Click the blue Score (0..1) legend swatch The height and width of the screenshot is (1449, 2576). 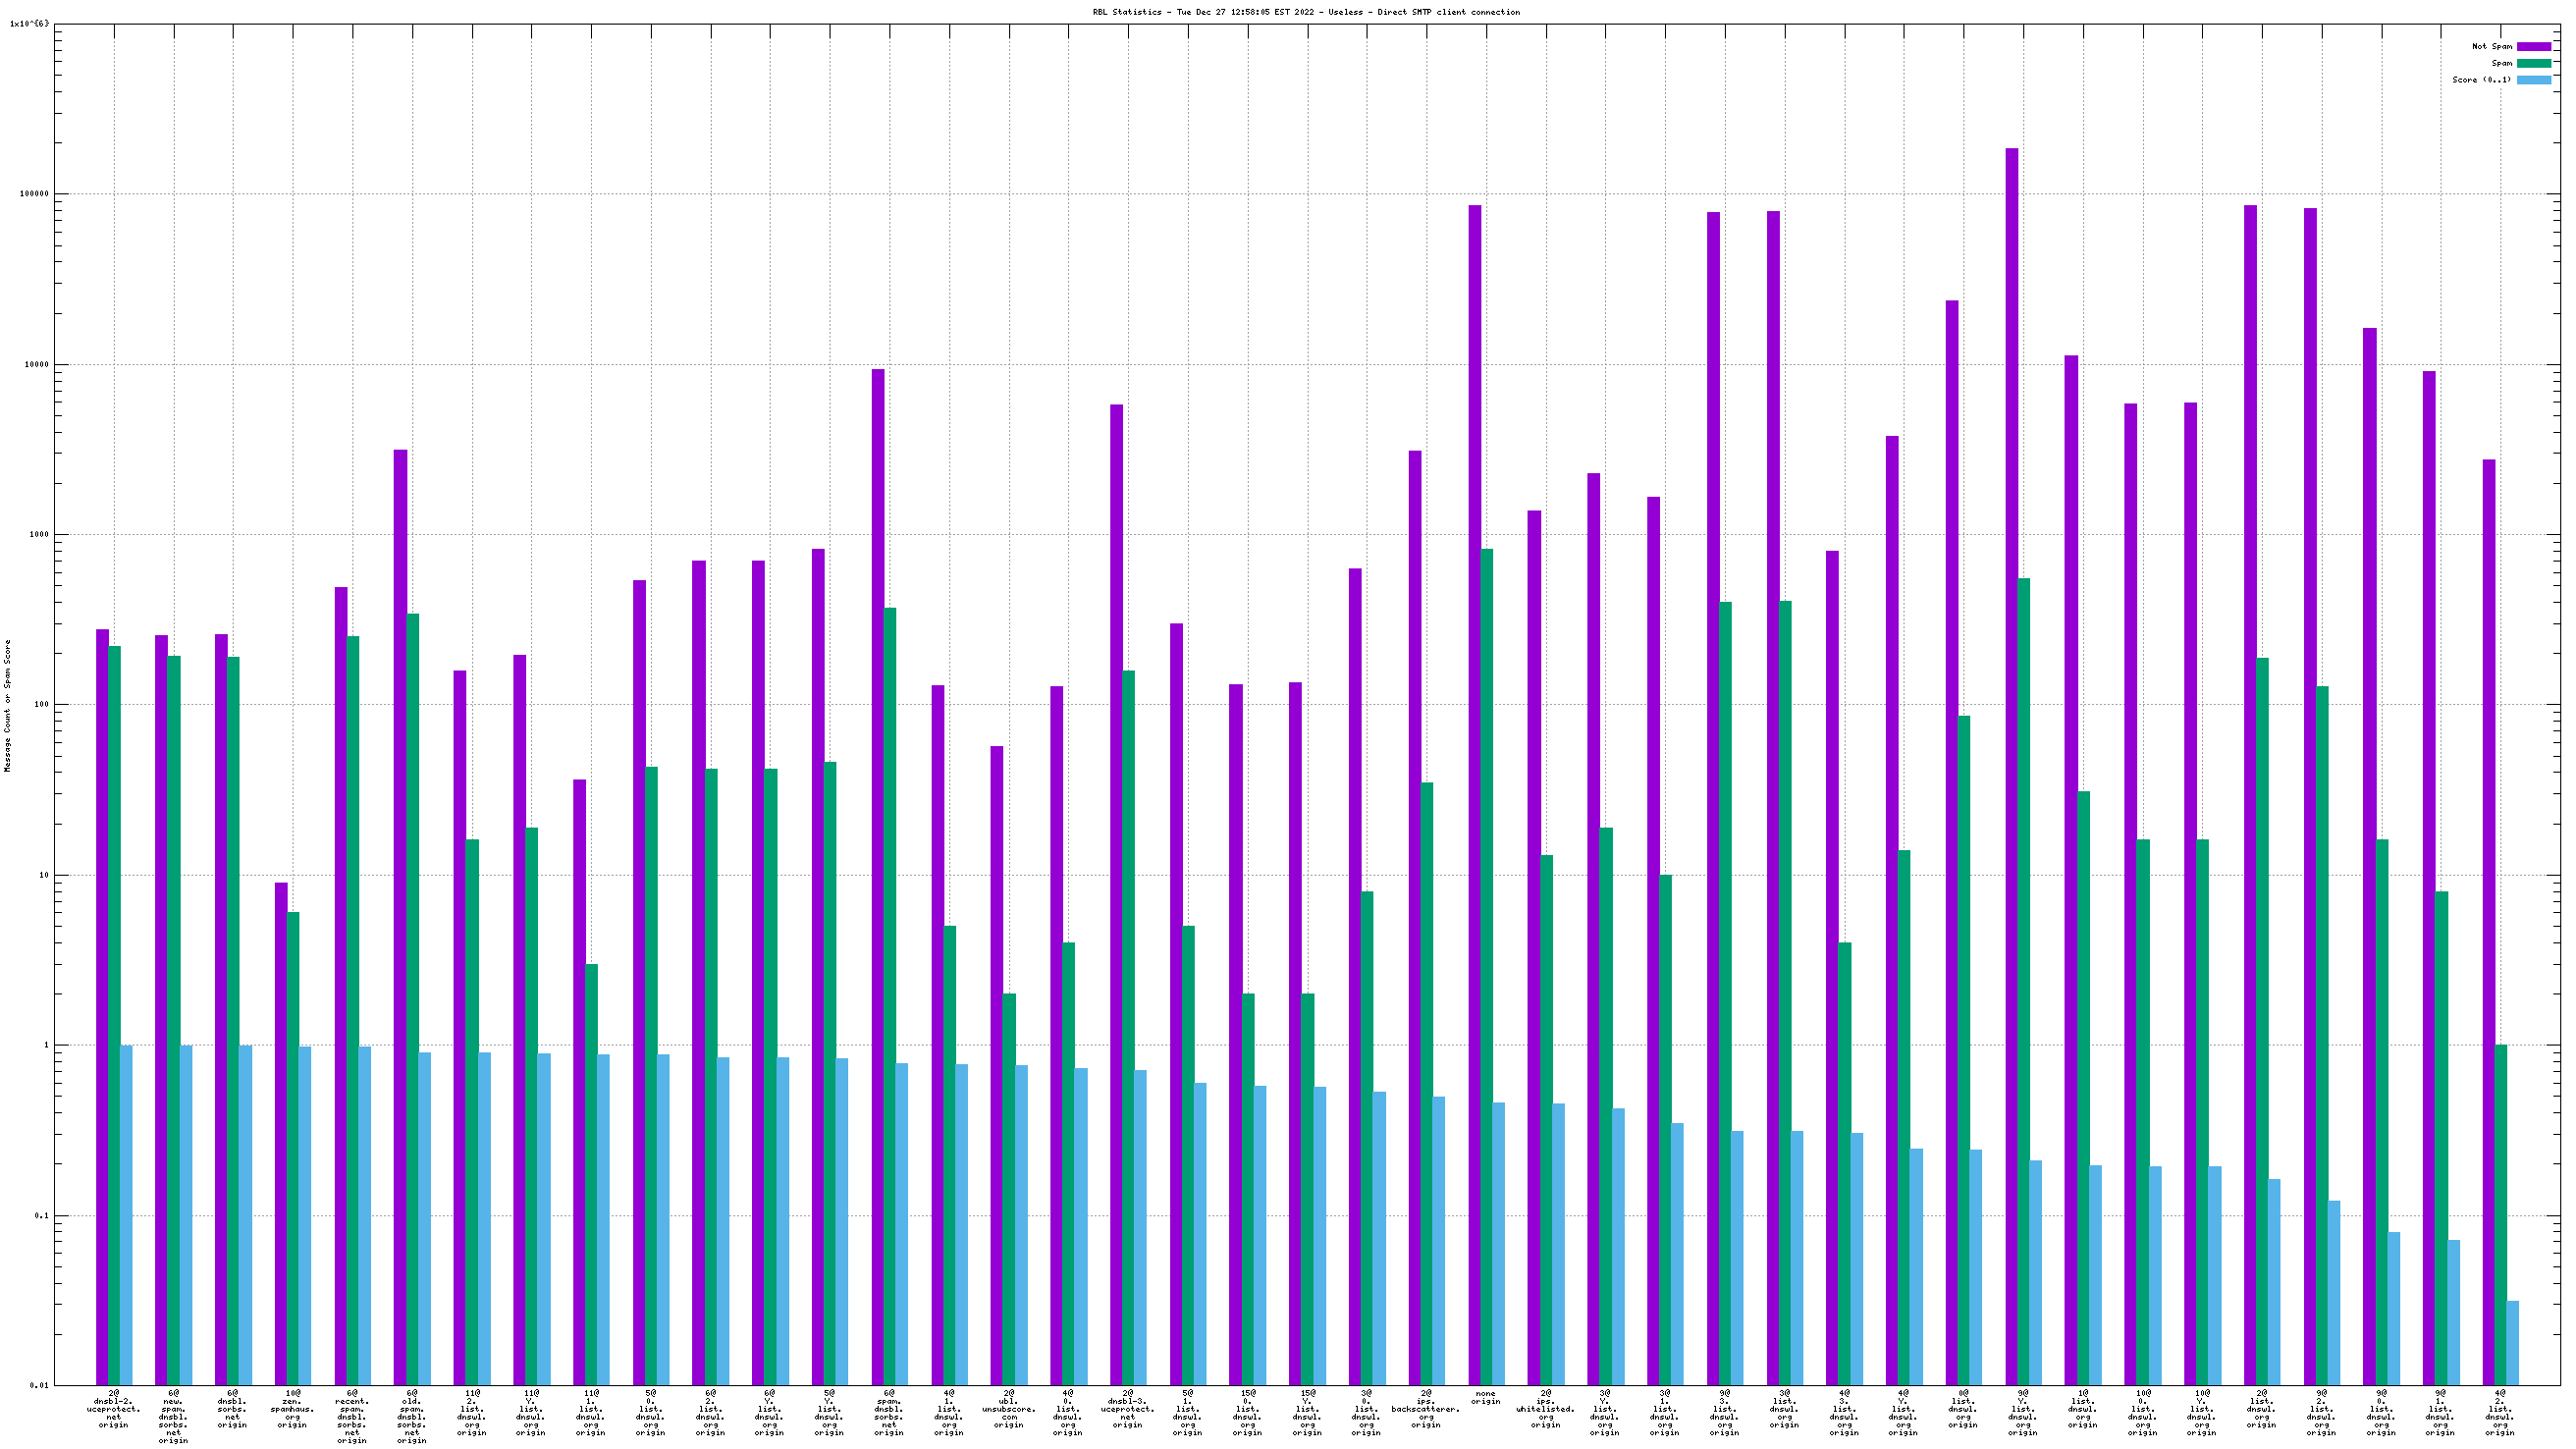[x=2533, y=80]
